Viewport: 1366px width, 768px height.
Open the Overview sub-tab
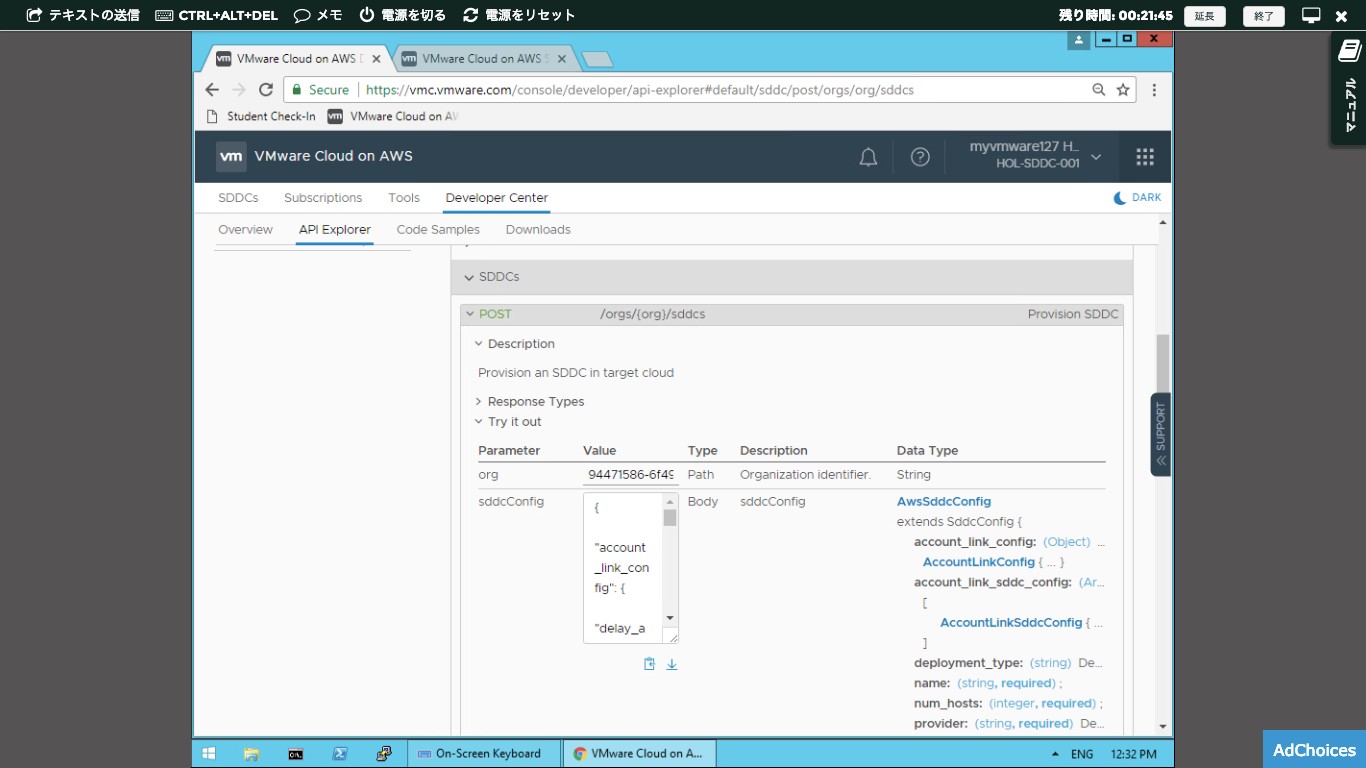click(245, 230)
